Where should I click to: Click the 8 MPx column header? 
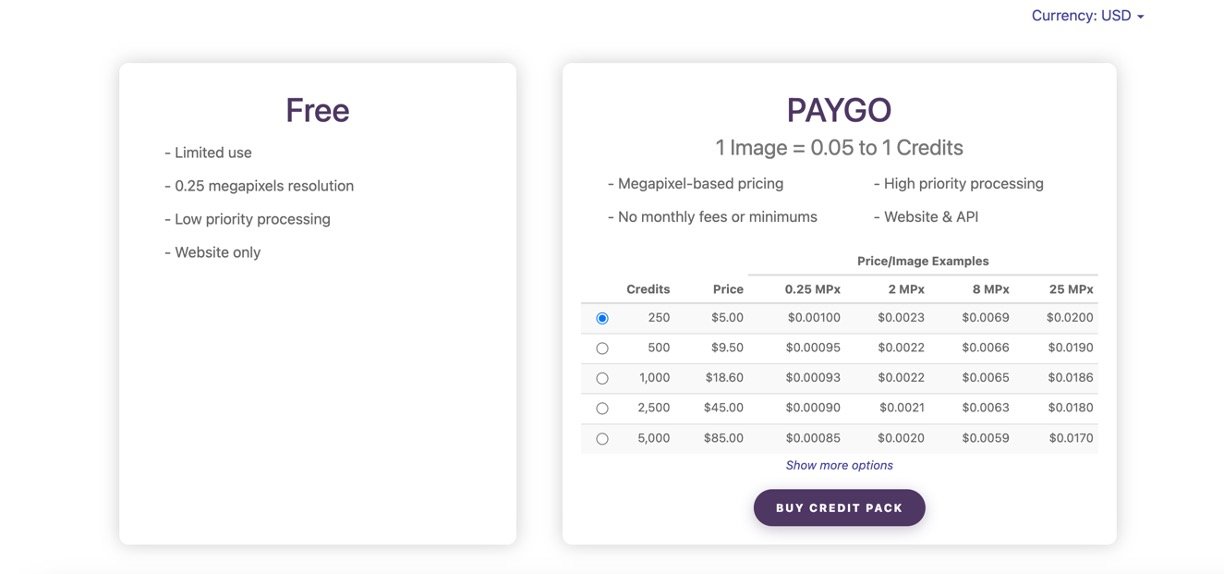(991, 289)
